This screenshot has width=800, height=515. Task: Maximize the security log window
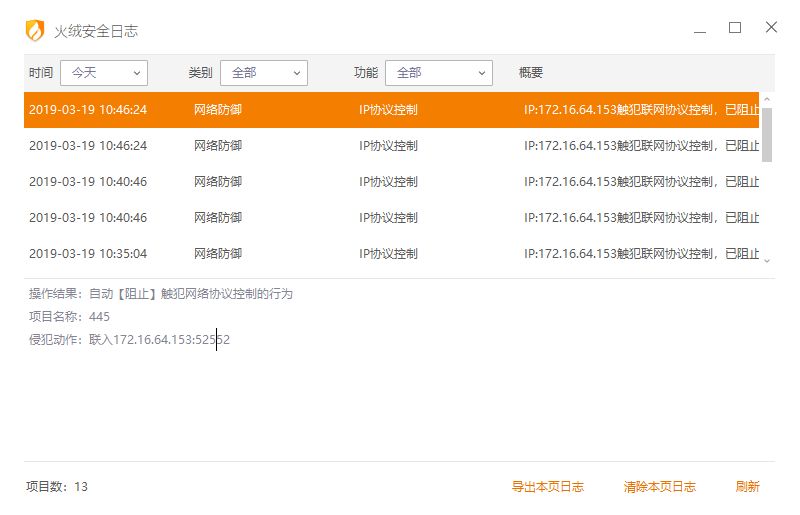(x=735, y=28)
